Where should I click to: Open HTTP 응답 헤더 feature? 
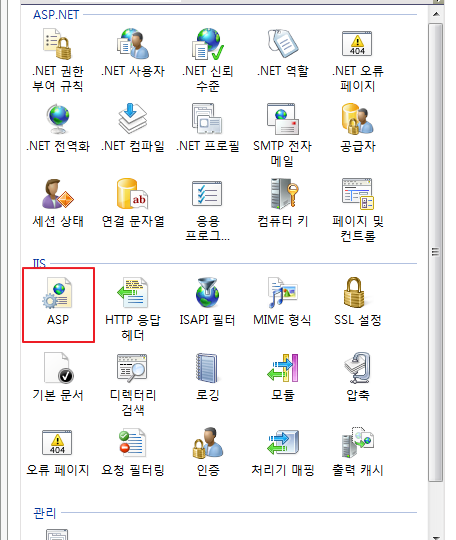[133, 309]
